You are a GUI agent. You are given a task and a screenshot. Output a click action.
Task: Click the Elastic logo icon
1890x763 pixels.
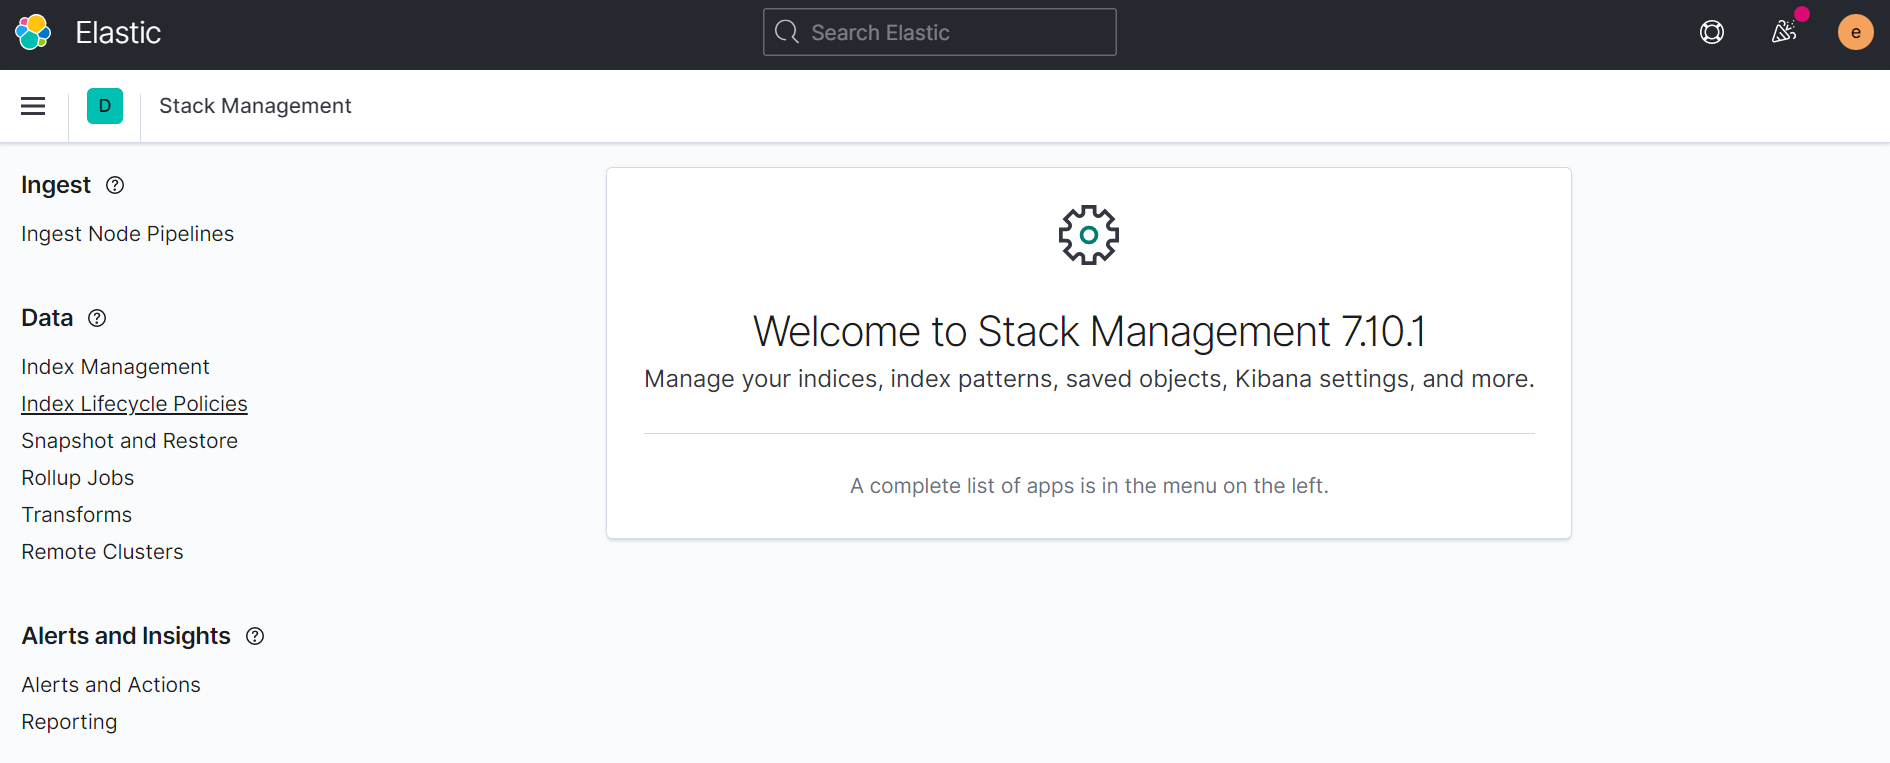pos(33,32)
